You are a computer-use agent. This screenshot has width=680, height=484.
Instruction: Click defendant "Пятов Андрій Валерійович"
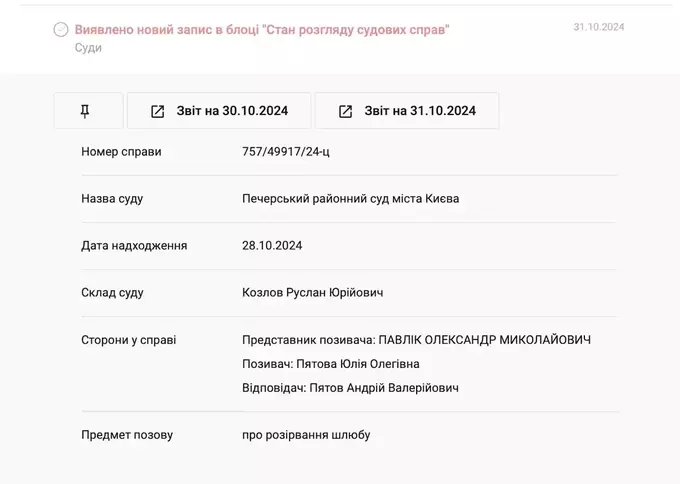coord(384,388)
